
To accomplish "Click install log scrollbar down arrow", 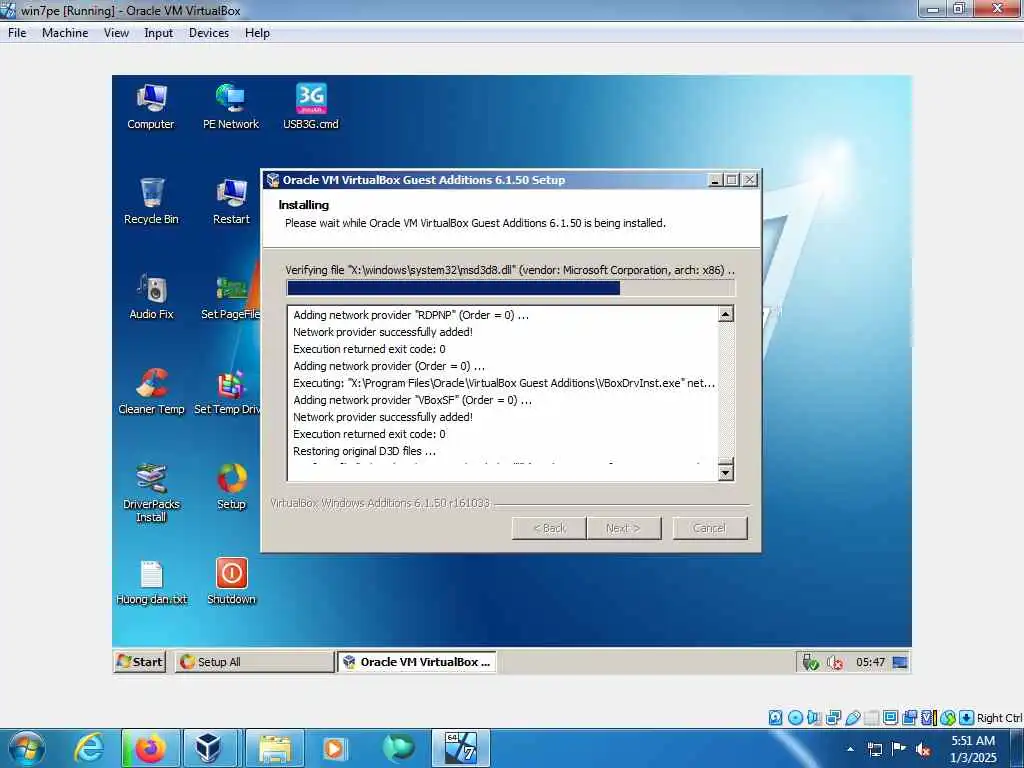I will click(726, 472).
